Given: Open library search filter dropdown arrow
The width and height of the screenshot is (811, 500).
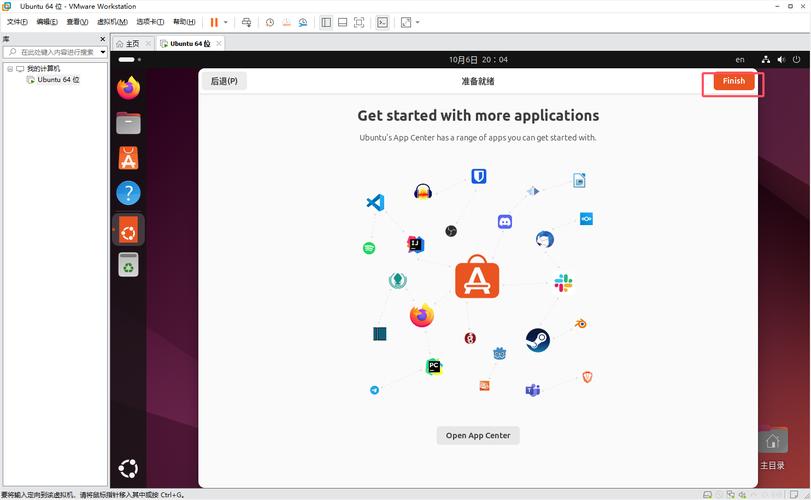Looking at the screenshot, I should pyautogui.click(x=101, y=52).
